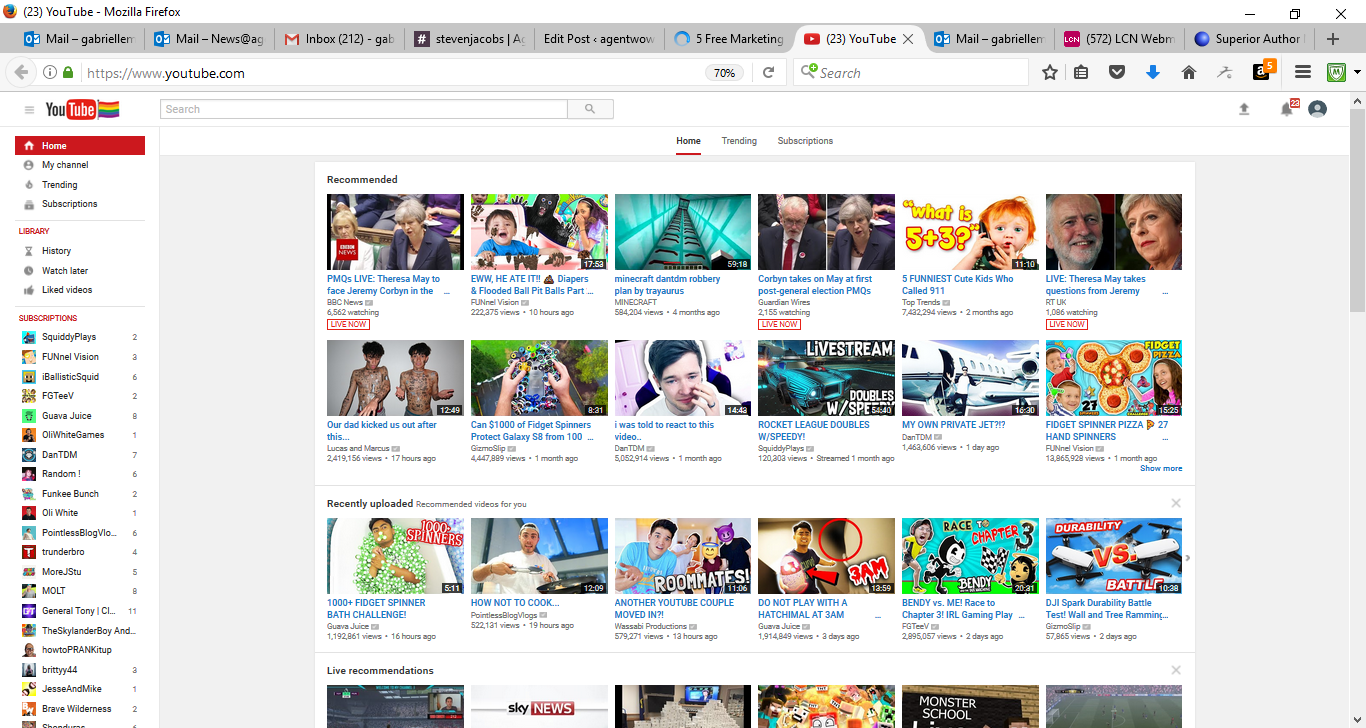Image resolution: width=1366 pixels, height=728 pixels.
Task: Switch to Gmail Inbox (212) browser tab
Action: coord(338,39)
